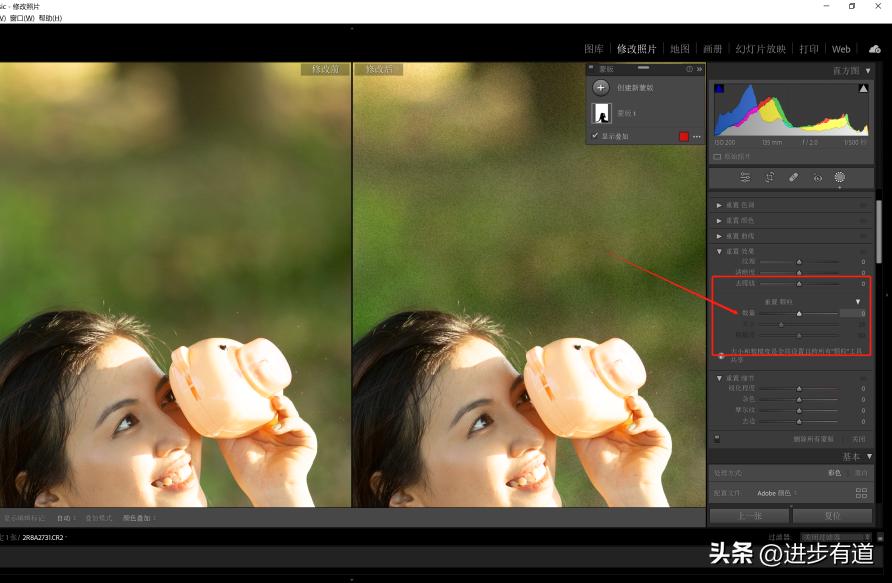This screenshot has width=892, height=583.
Task: Collapse the 效果 section triangle
Action: (x=719, y=251)
